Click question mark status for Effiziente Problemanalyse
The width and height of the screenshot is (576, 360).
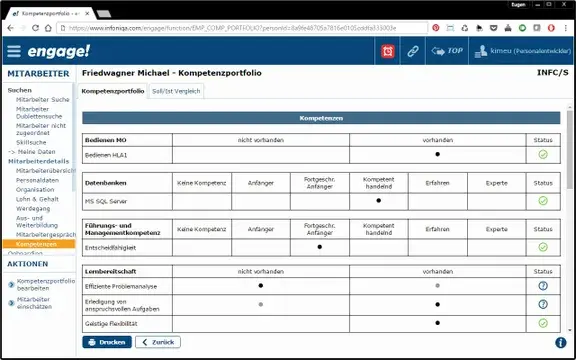pos(543,285)
